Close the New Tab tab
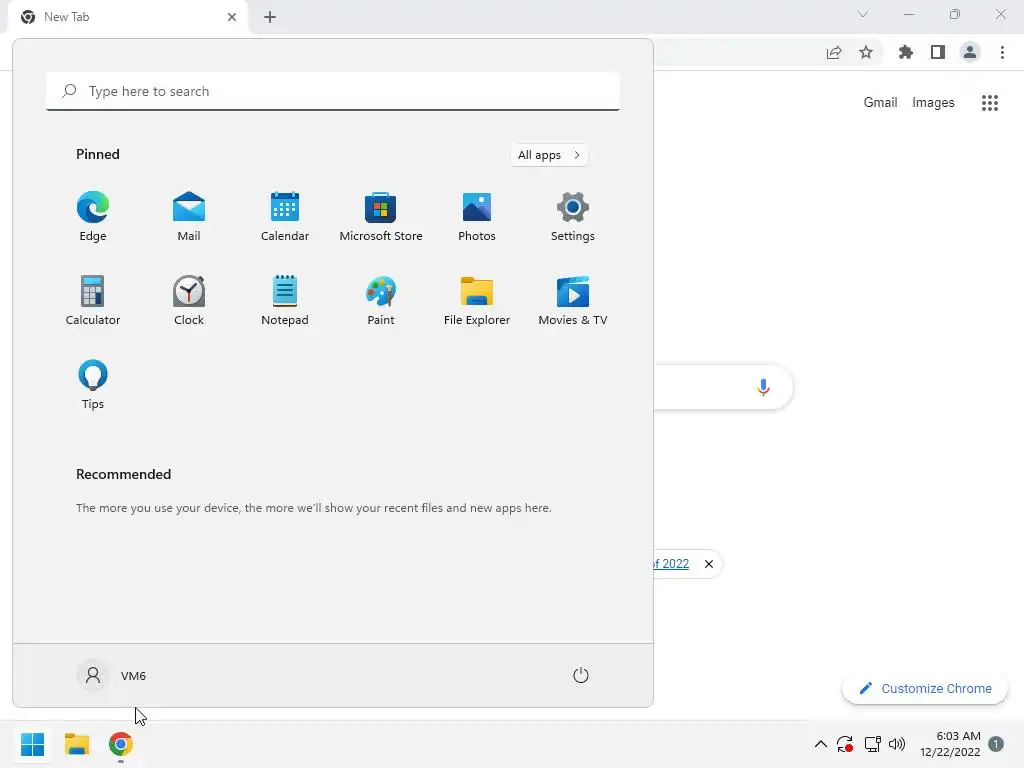 (x=232, y=17)
